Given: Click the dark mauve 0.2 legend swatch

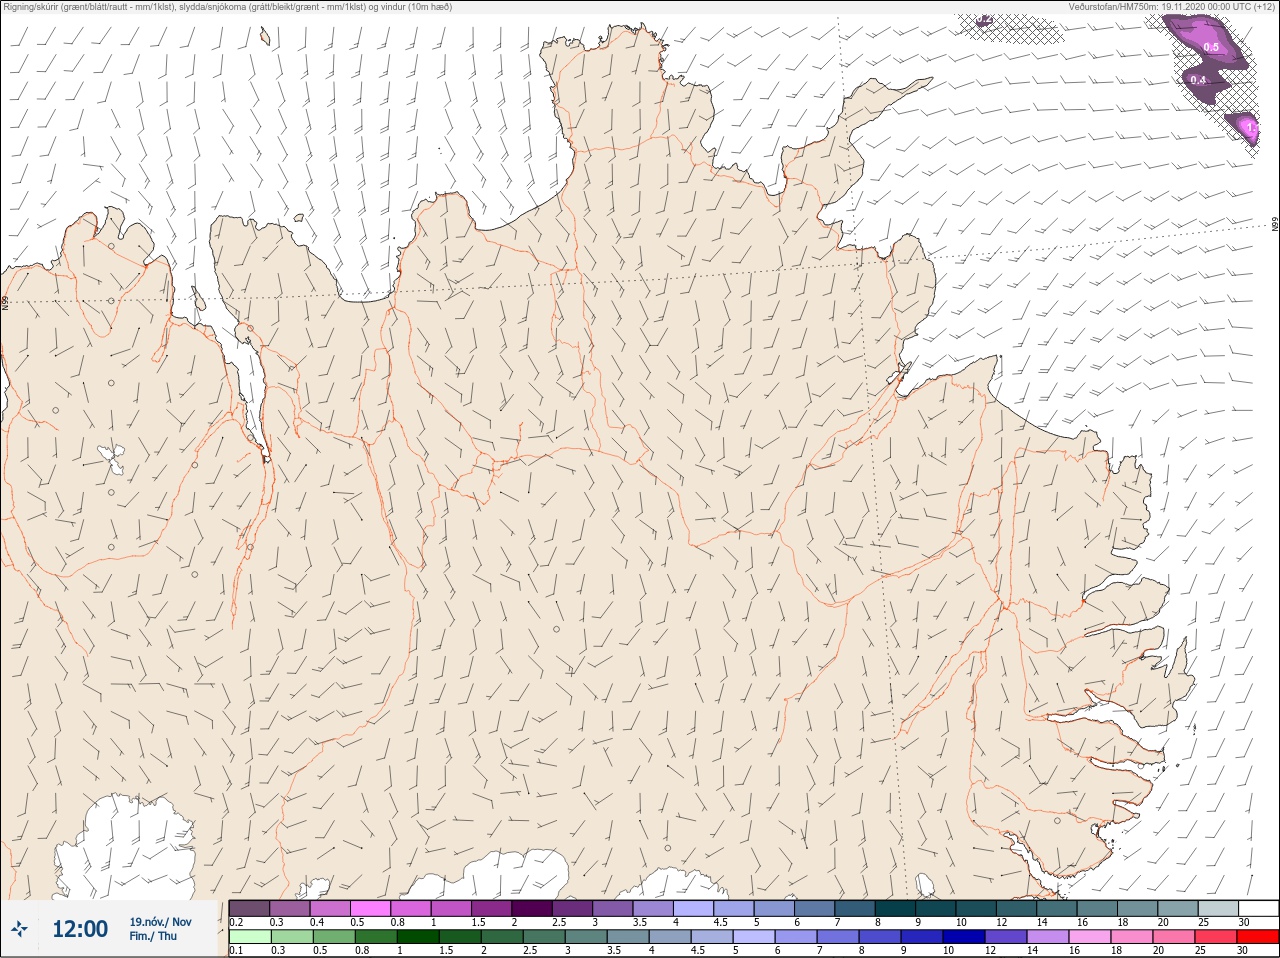Looking at the screenshot, I should pos(249,908).
